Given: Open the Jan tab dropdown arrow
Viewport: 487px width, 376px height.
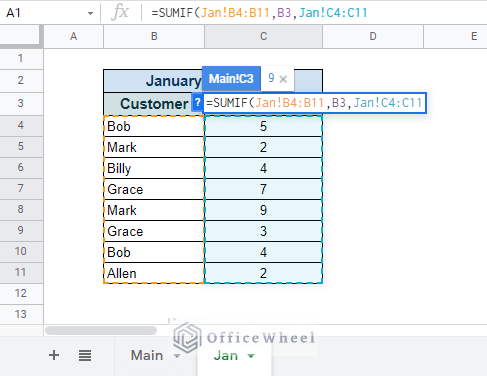Looking at the screenshot, I should pos(251,356).
